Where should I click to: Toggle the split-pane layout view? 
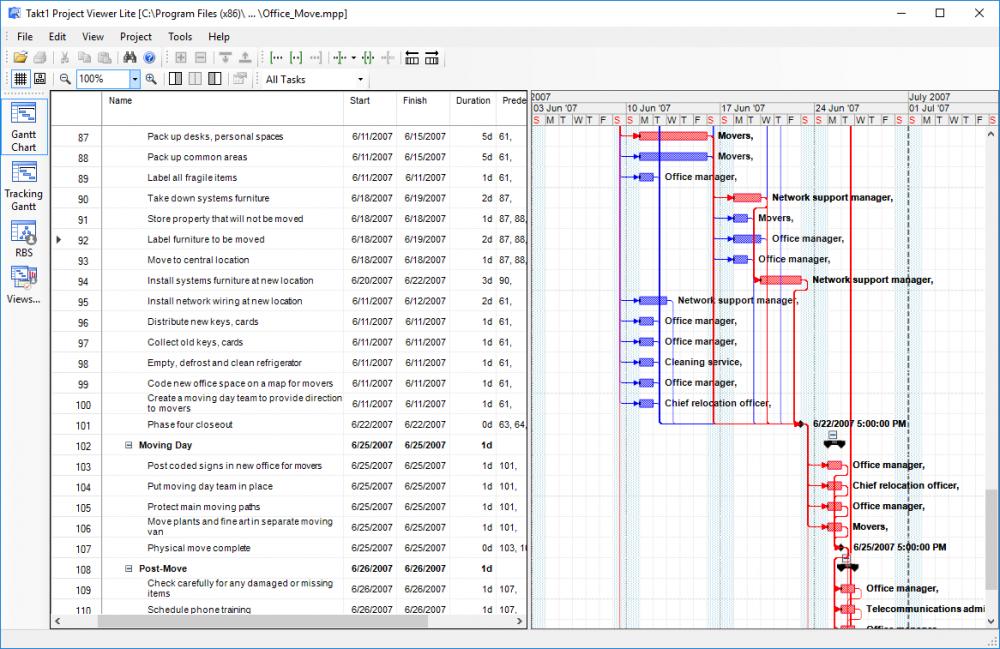coord(195,79)
